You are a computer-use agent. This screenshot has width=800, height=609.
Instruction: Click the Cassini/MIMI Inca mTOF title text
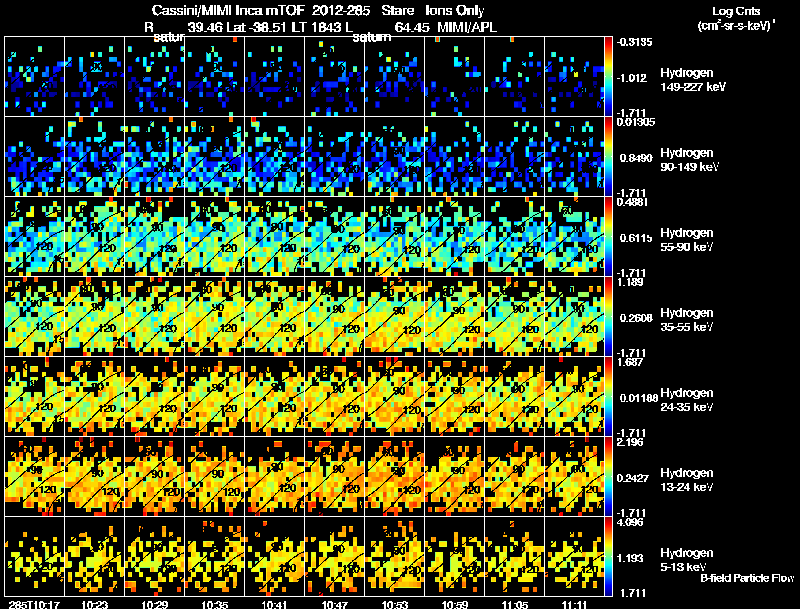(228, 10)
